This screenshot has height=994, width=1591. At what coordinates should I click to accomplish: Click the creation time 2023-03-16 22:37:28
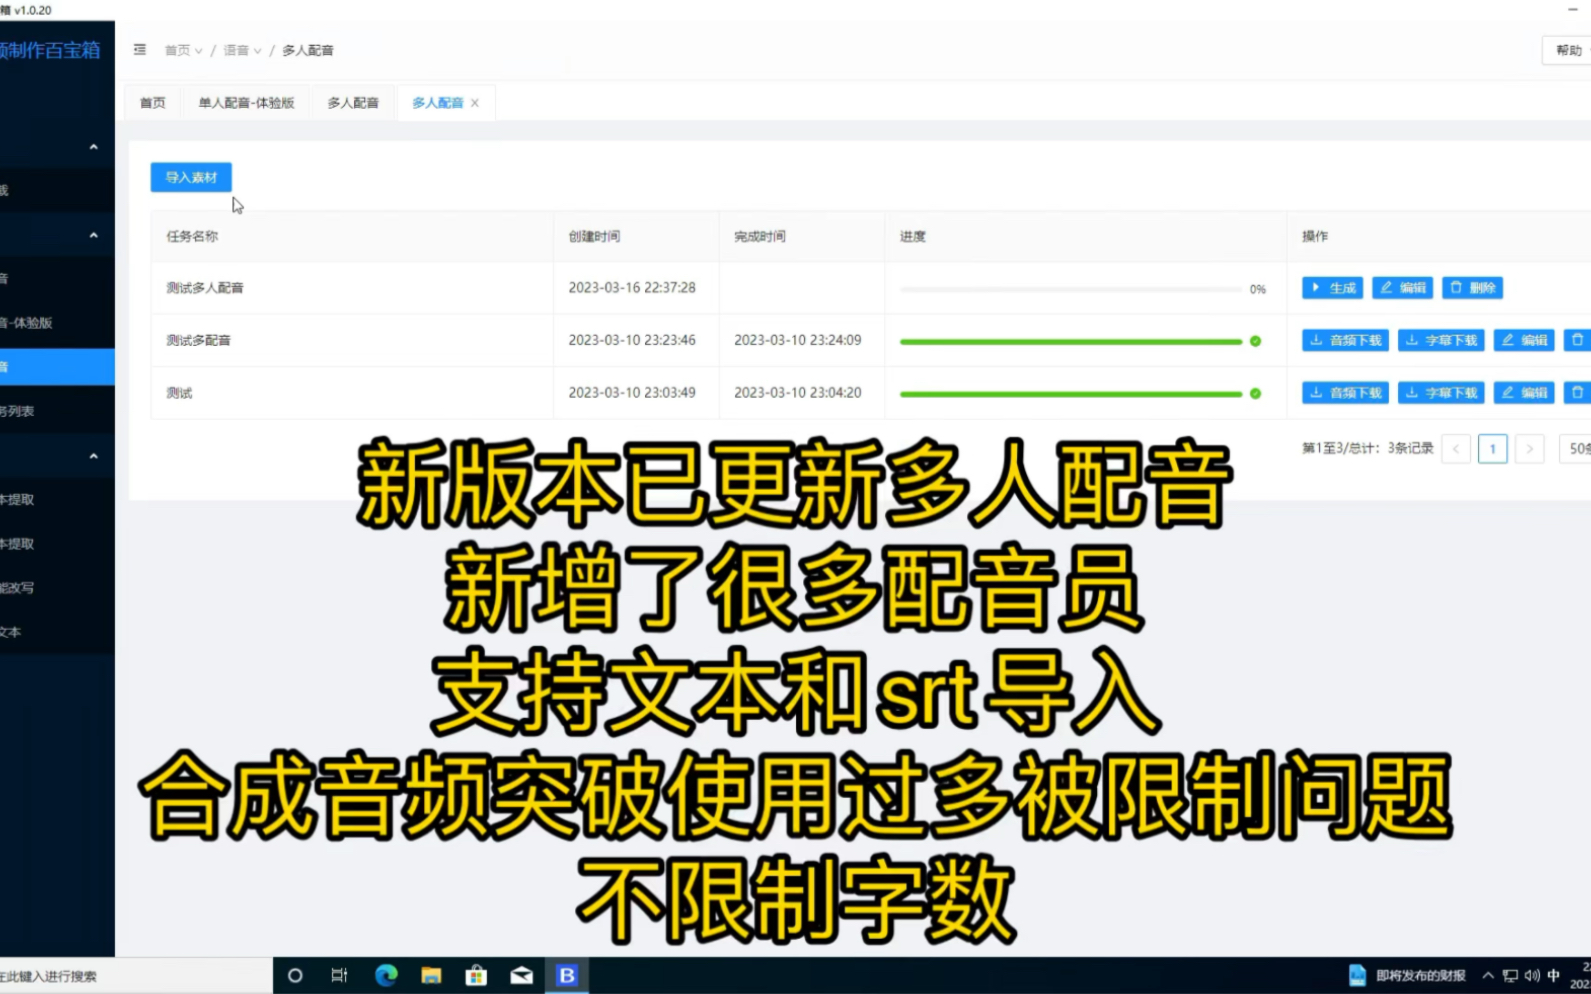632,288
